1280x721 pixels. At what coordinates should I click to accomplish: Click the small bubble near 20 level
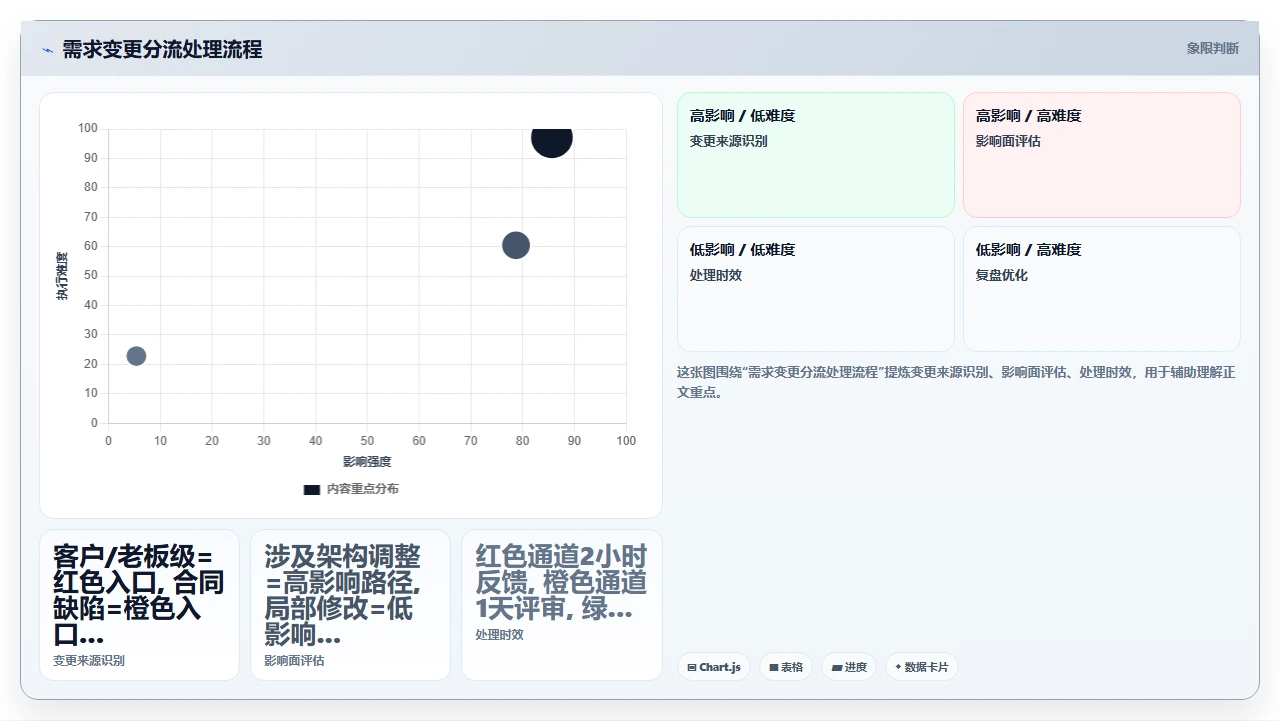tap(136, 356)
